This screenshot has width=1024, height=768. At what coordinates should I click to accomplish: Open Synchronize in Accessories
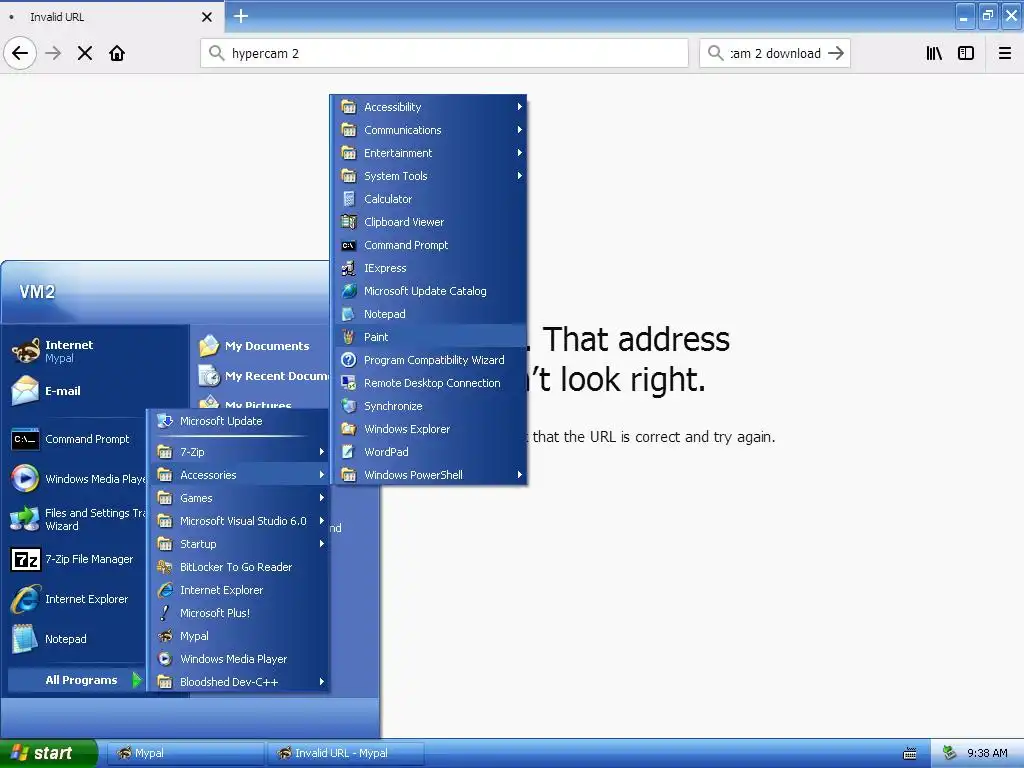429,406
